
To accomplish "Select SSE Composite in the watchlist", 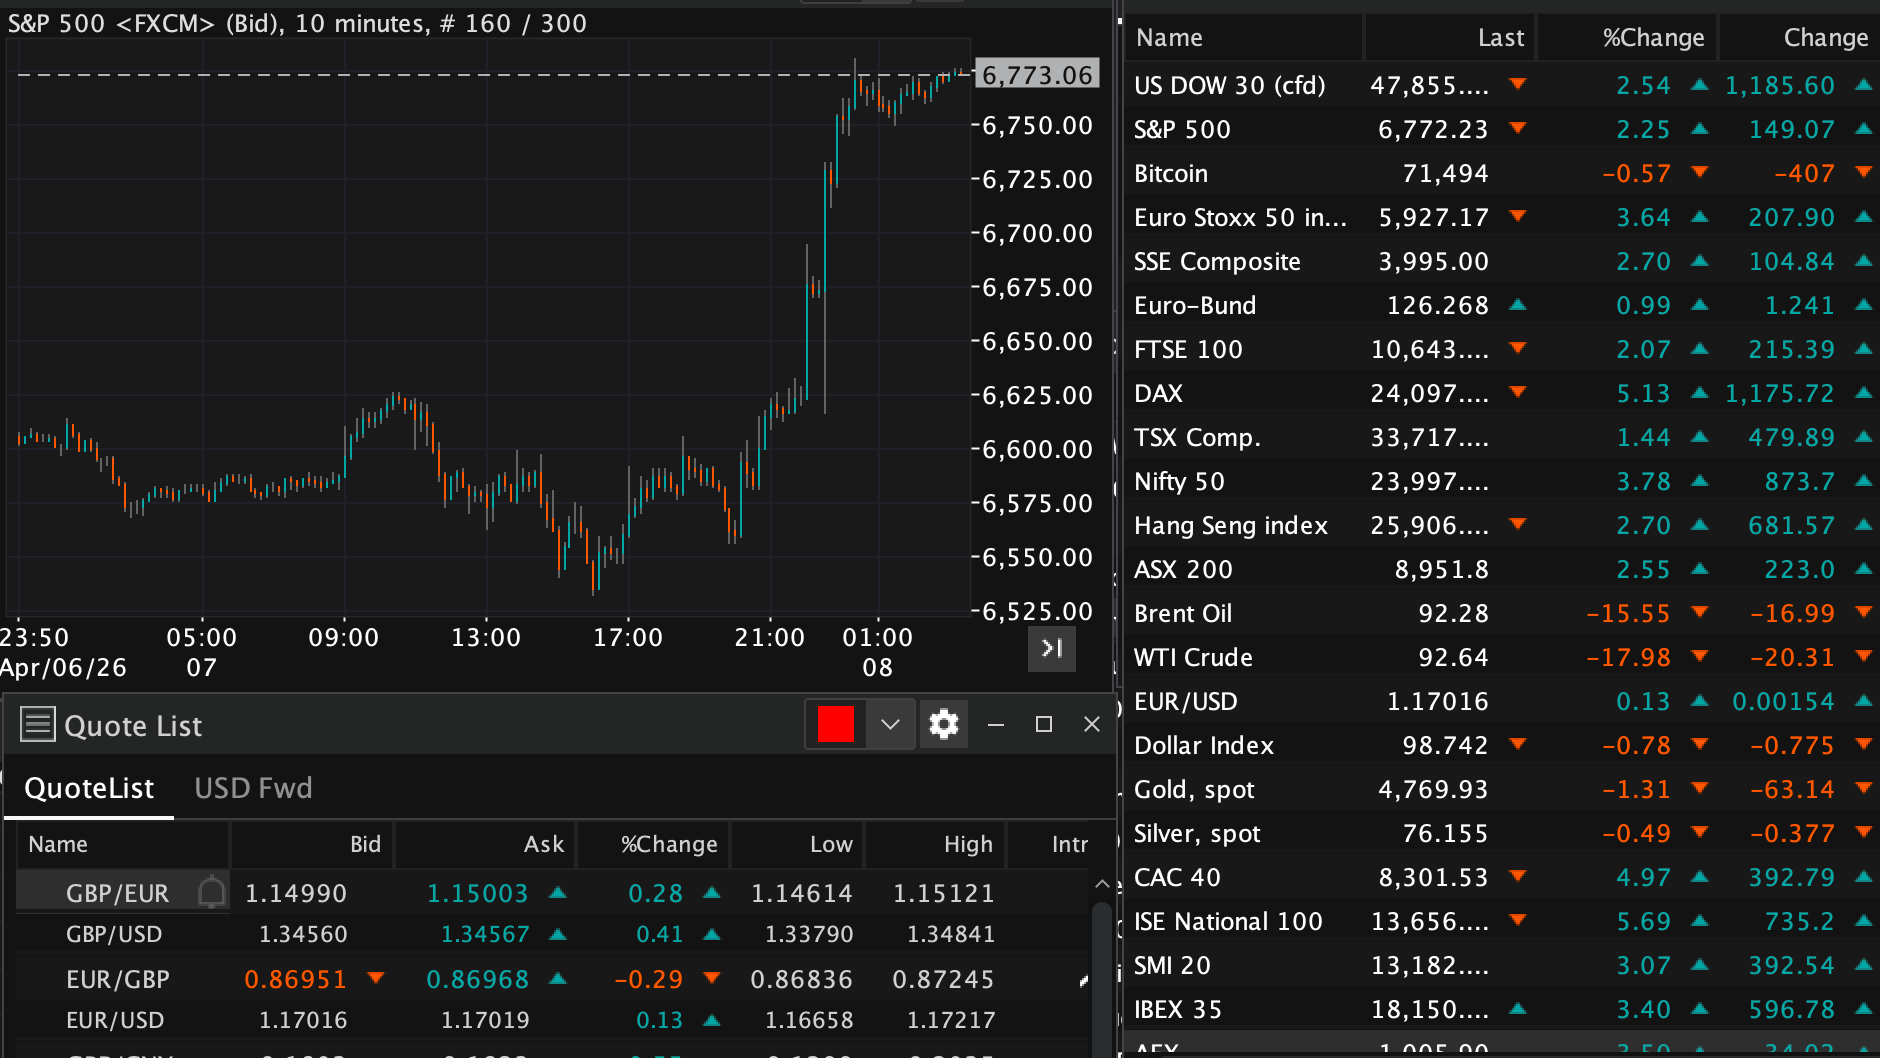I will point(1501,261).
